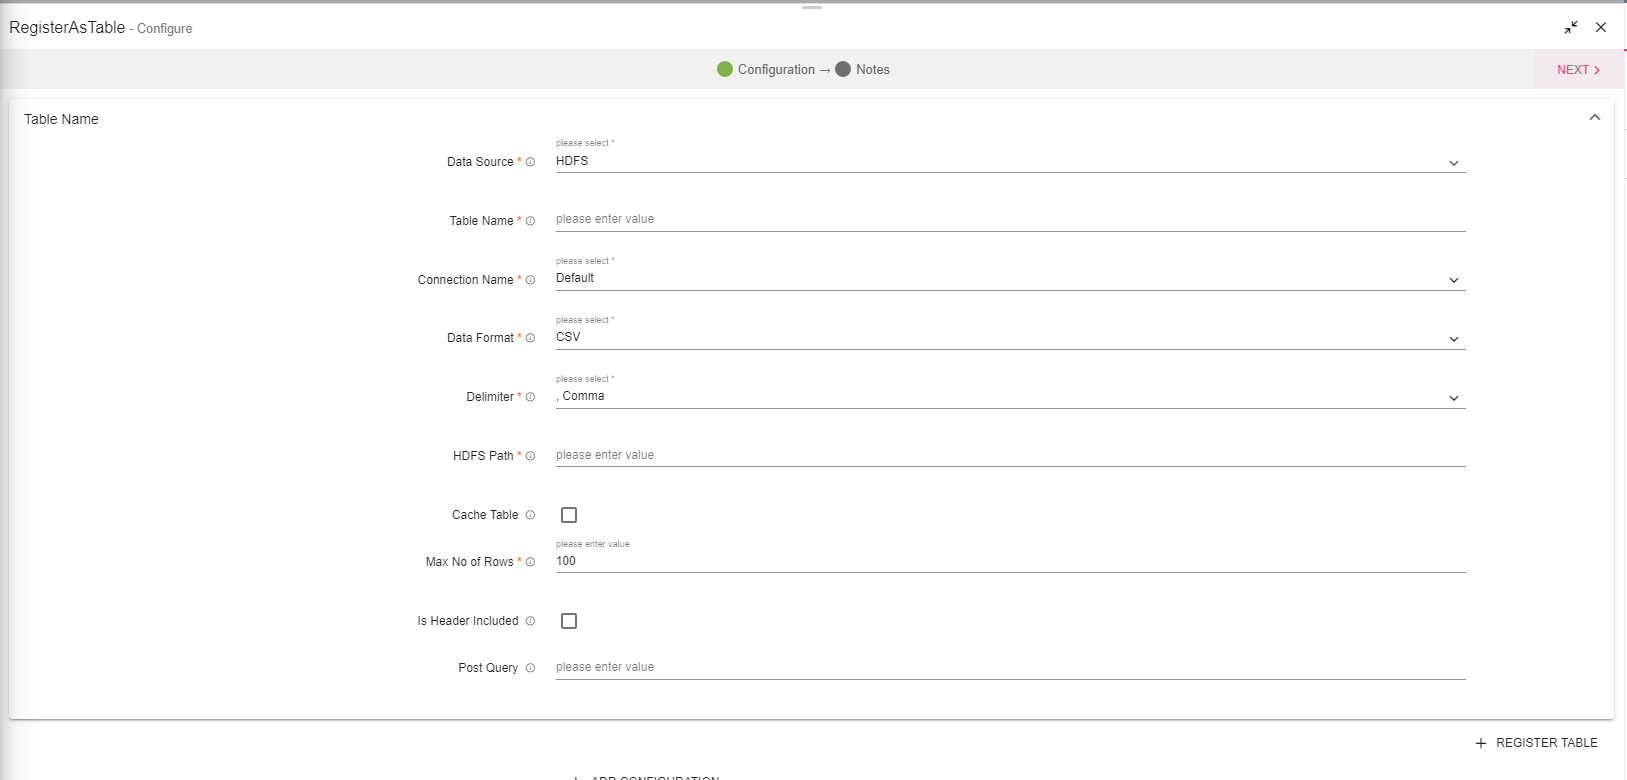
Task: Click the Delimiter info icon
Action: 530,397
